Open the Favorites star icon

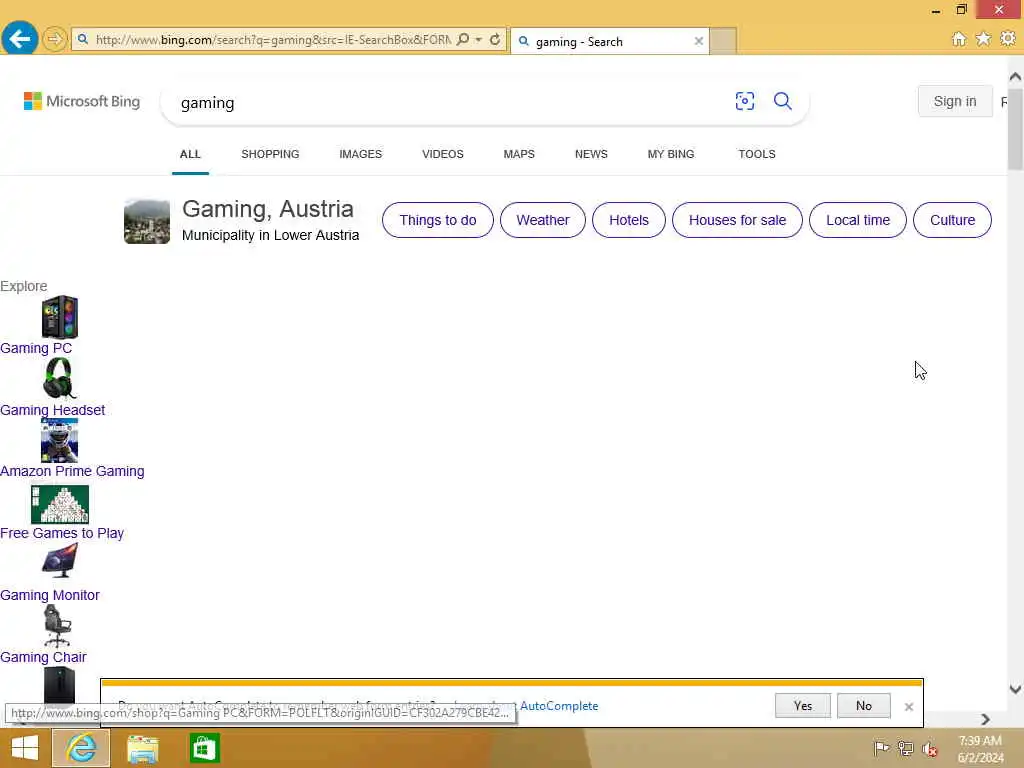[983, 39]
